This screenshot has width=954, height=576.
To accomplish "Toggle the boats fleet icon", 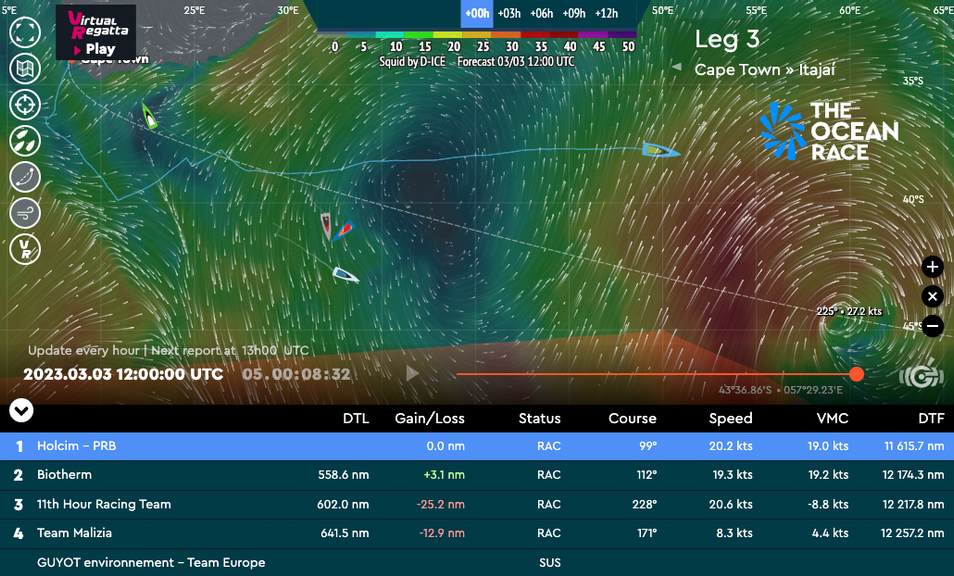I will [25, 141].
